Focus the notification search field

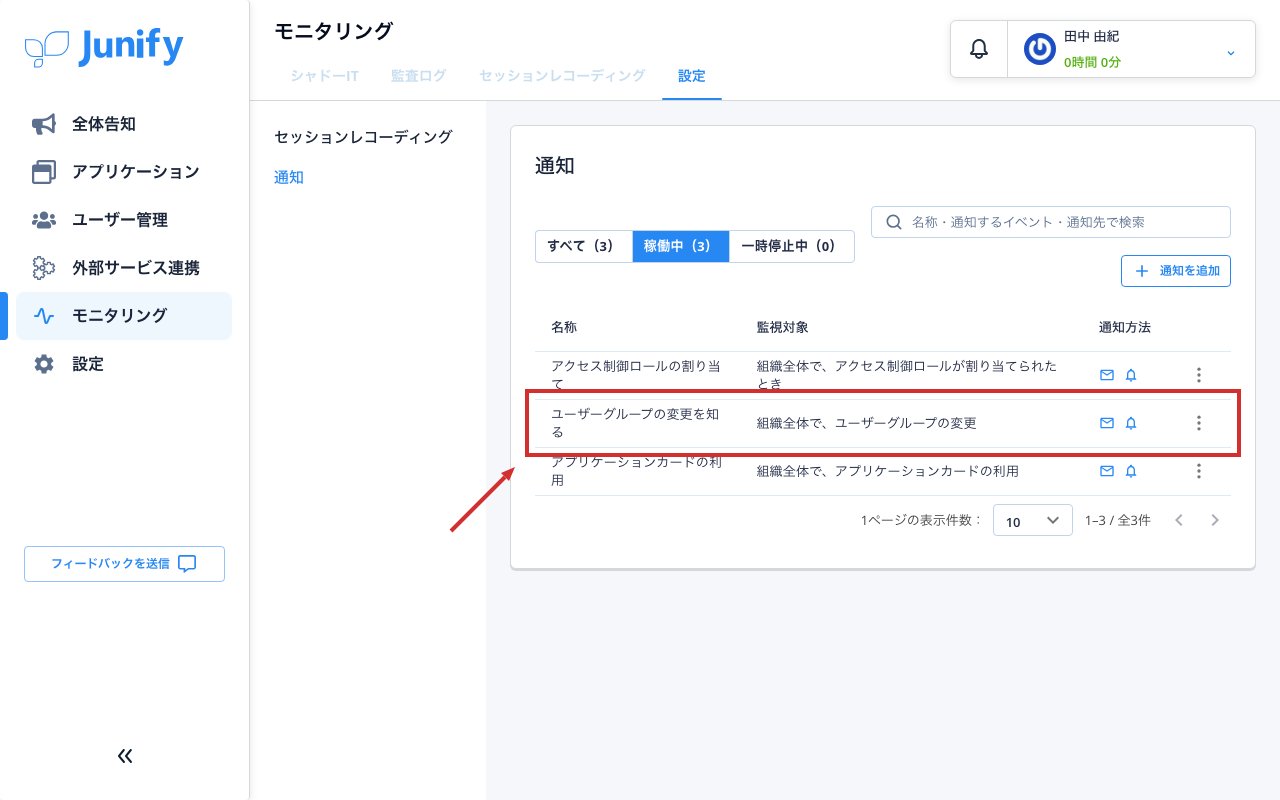pos(1051,222)
